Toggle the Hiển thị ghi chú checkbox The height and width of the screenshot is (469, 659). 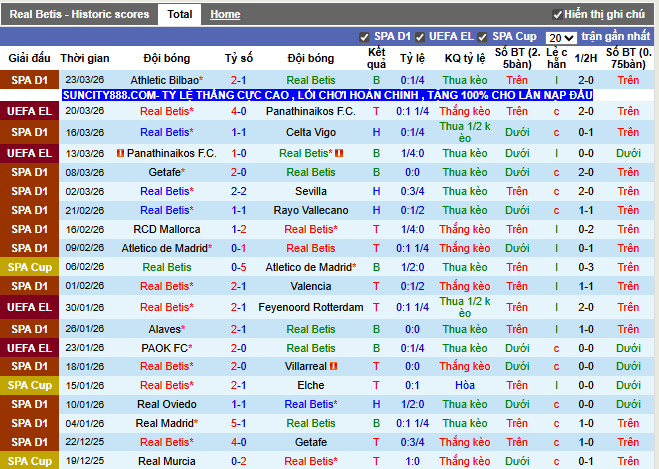pyautogui.click(x=557, y=15)
